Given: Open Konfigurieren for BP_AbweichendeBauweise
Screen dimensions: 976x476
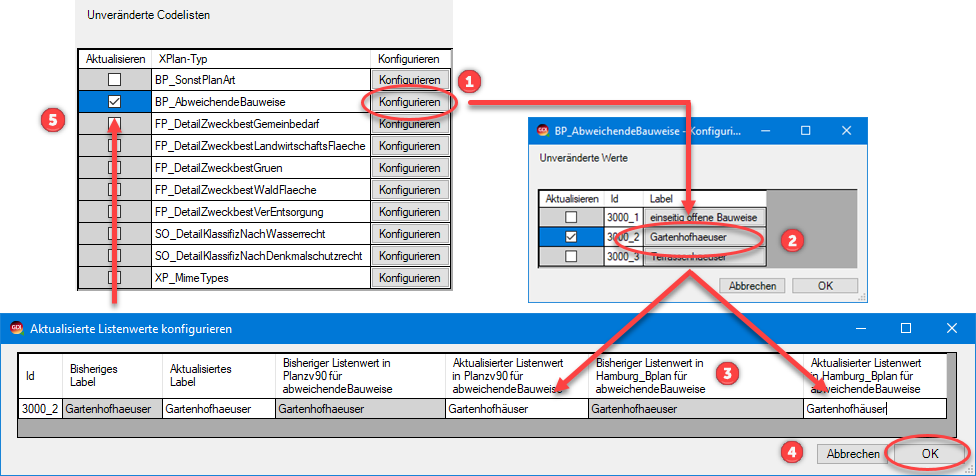Looking at the screenshot, I should click(x=410, y=102).
